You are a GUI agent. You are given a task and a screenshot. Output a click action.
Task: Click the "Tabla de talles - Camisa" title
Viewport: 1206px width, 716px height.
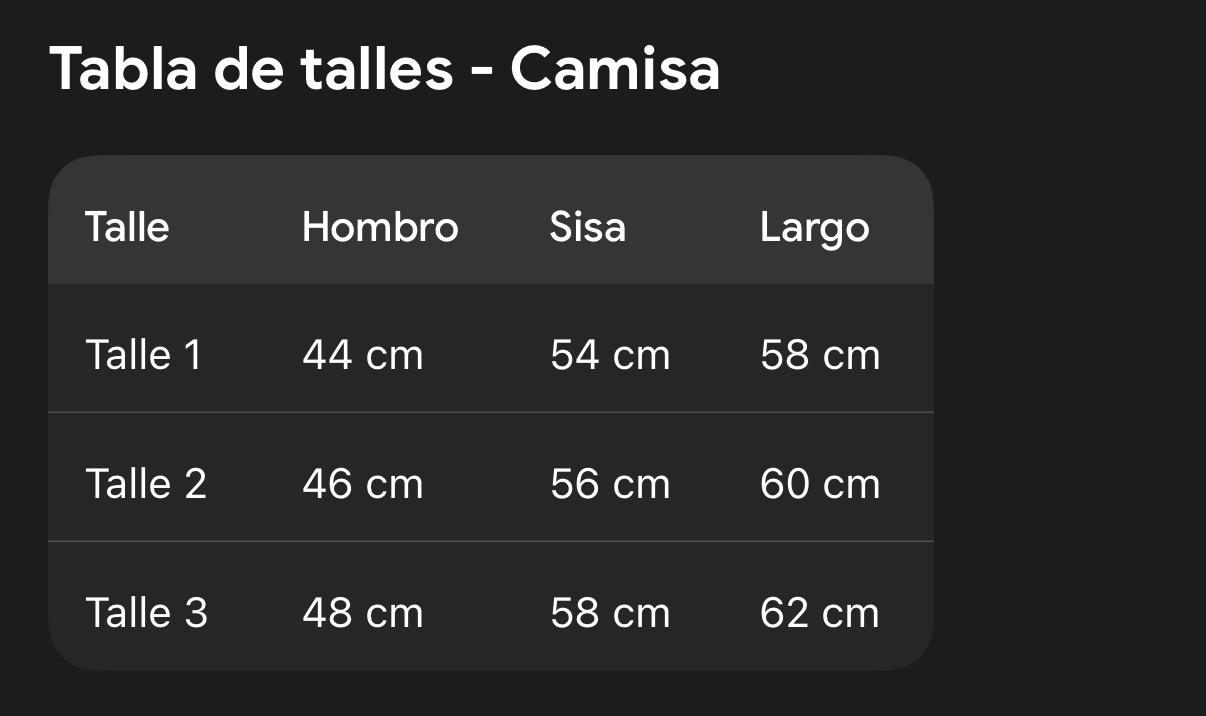pos(385,69)
